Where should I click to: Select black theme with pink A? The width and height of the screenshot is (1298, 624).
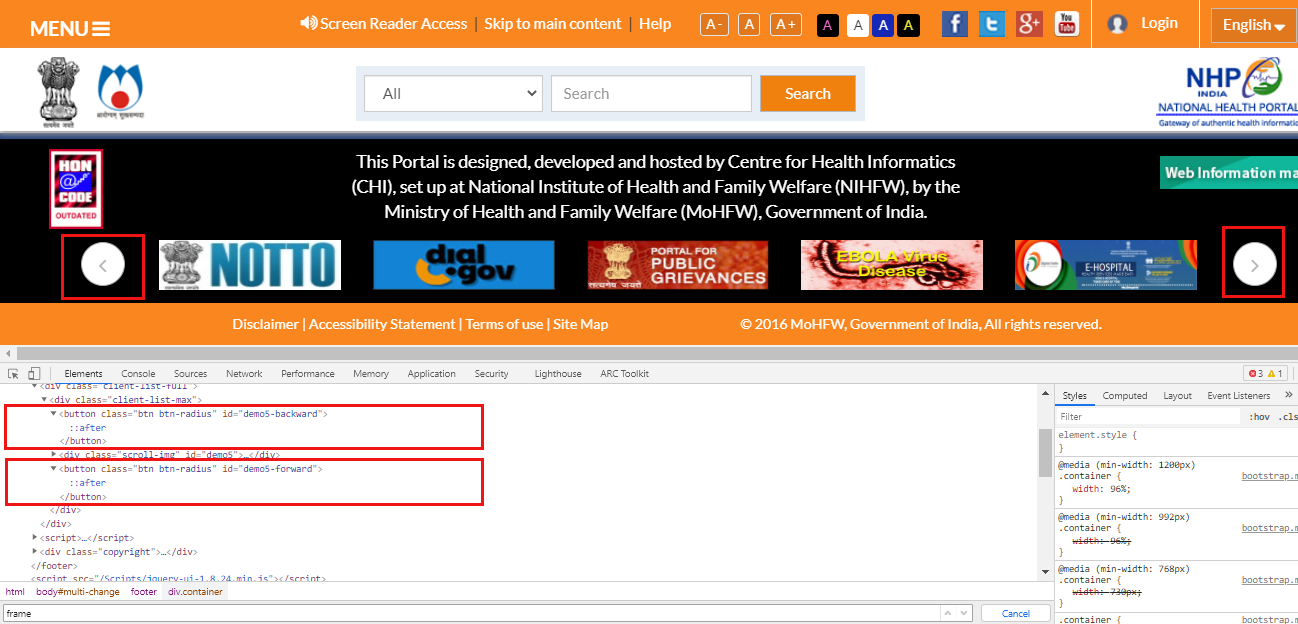tap(827, 25)
